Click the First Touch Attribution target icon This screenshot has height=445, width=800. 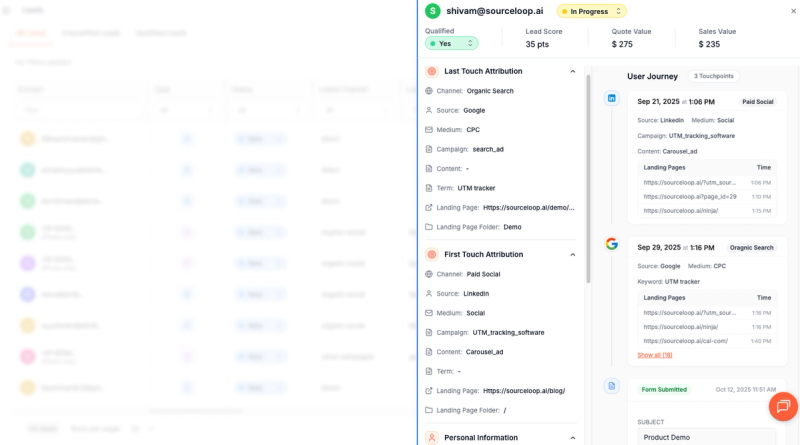click(x=432, y=254)
